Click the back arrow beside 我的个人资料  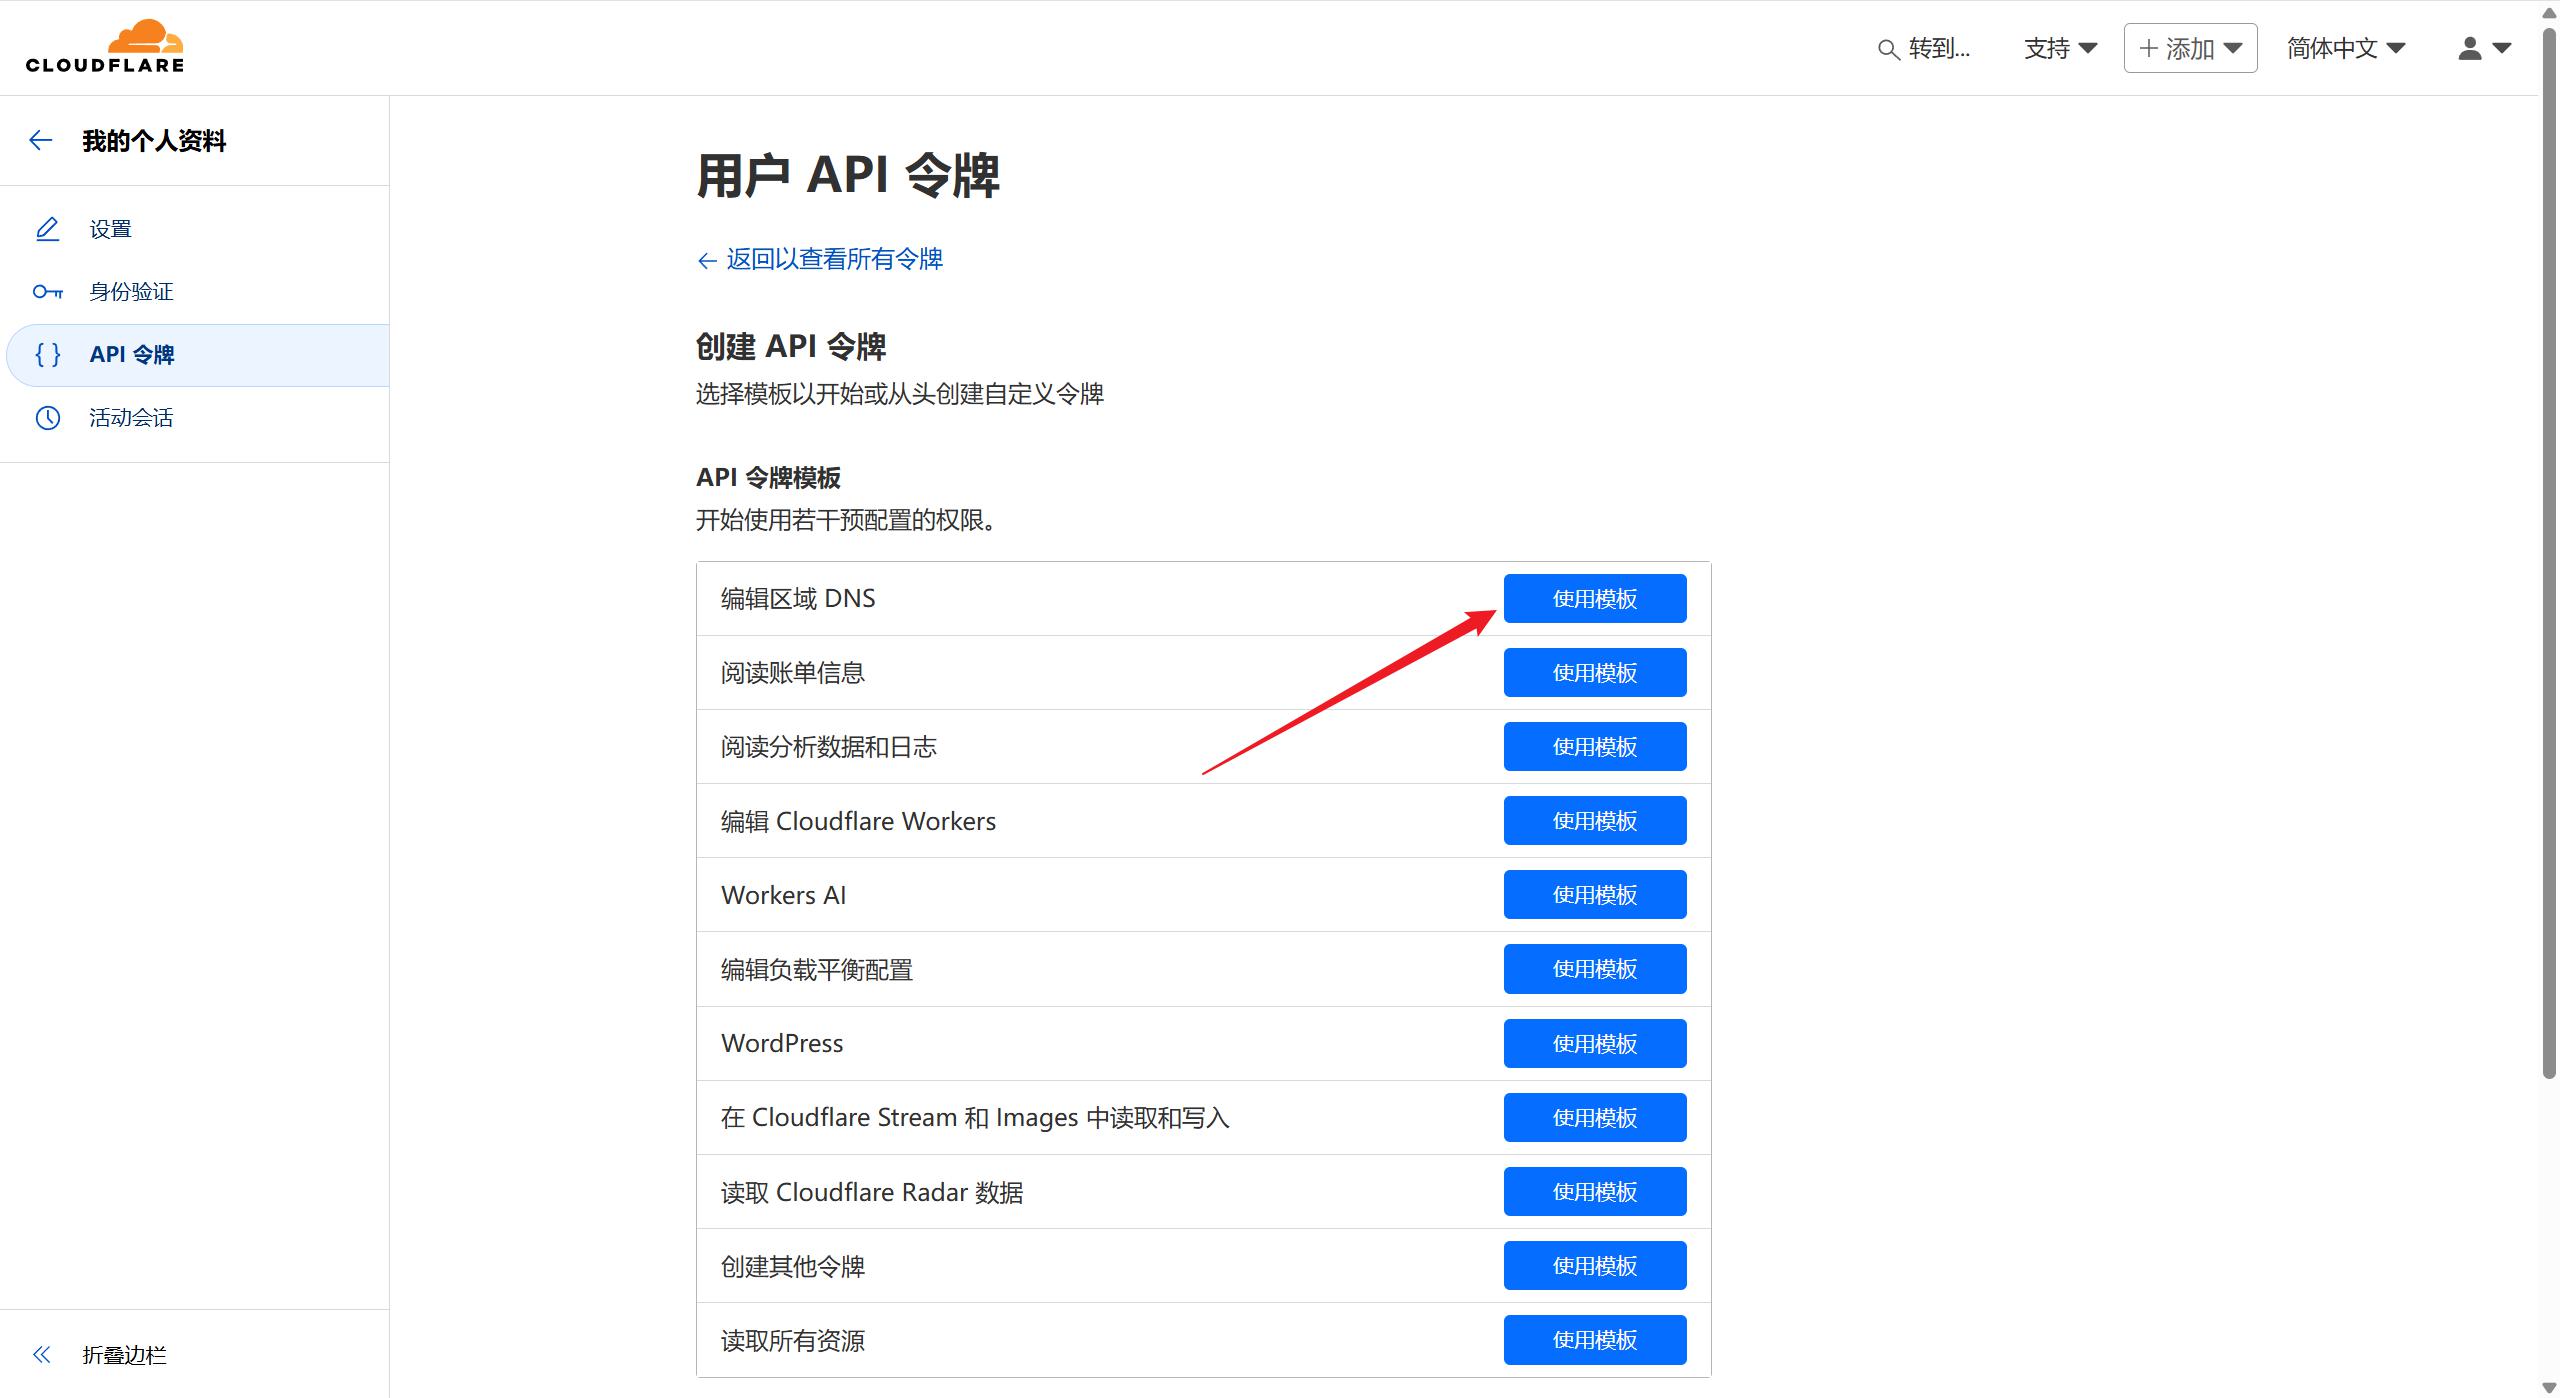[x=41, y=140]
